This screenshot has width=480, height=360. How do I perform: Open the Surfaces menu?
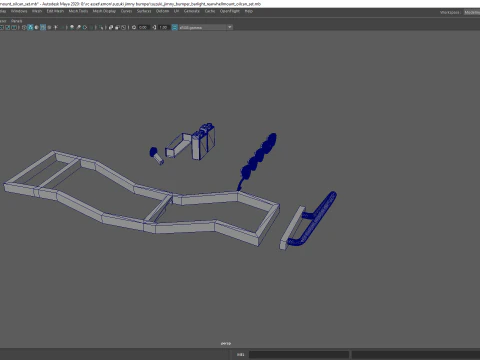(x=144, y=11)
